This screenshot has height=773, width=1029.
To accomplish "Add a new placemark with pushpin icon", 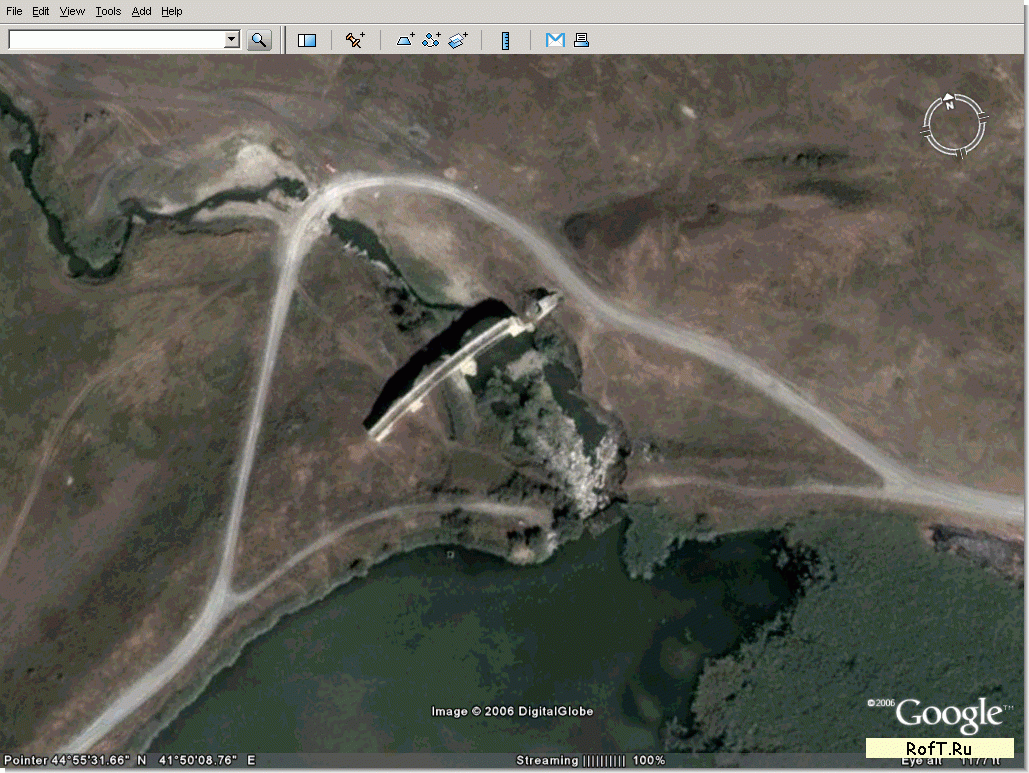I will tap(355, 40).
